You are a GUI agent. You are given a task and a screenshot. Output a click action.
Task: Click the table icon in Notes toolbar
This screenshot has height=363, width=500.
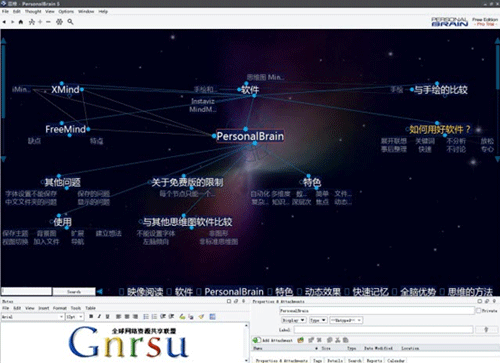tap(212, 317)
